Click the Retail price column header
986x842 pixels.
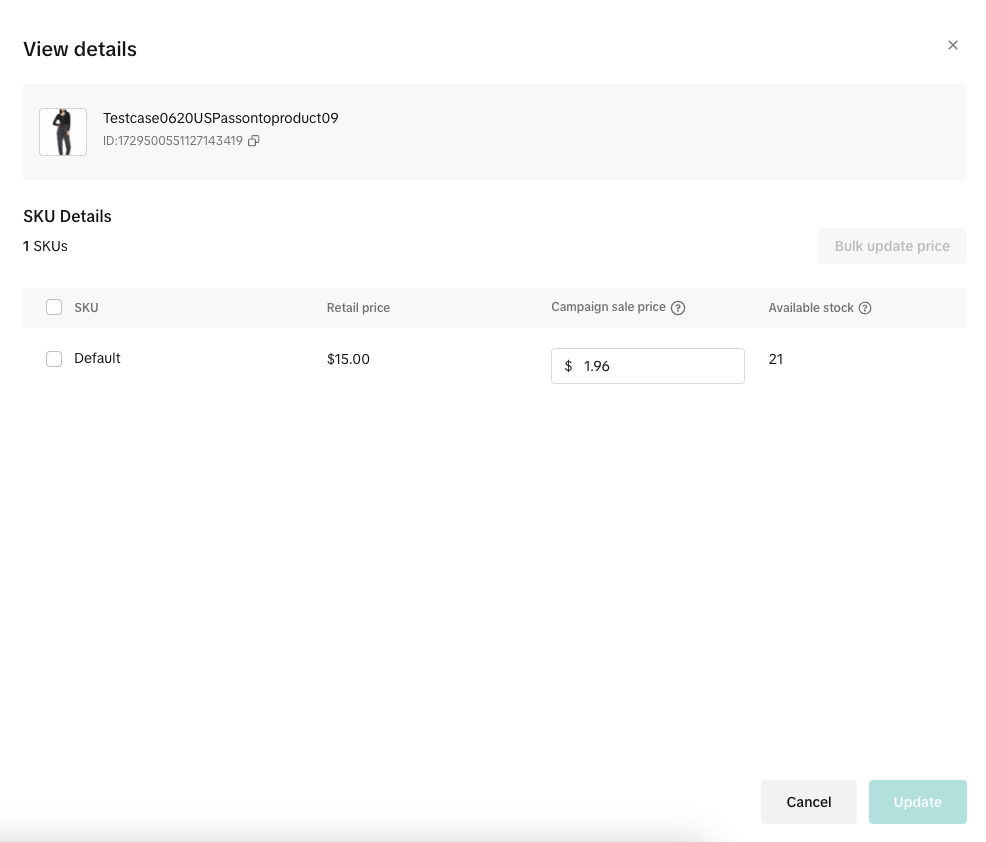358,308
